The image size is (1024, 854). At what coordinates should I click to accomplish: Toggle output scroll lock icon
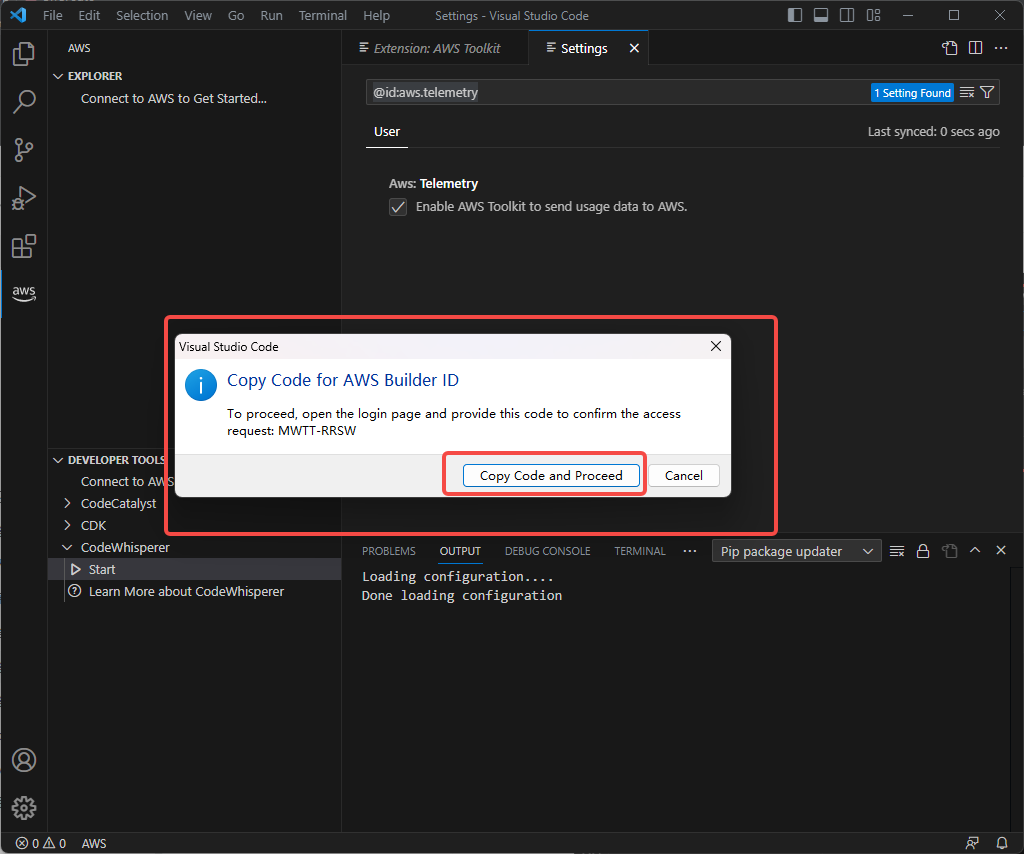[x=923, y=551]
